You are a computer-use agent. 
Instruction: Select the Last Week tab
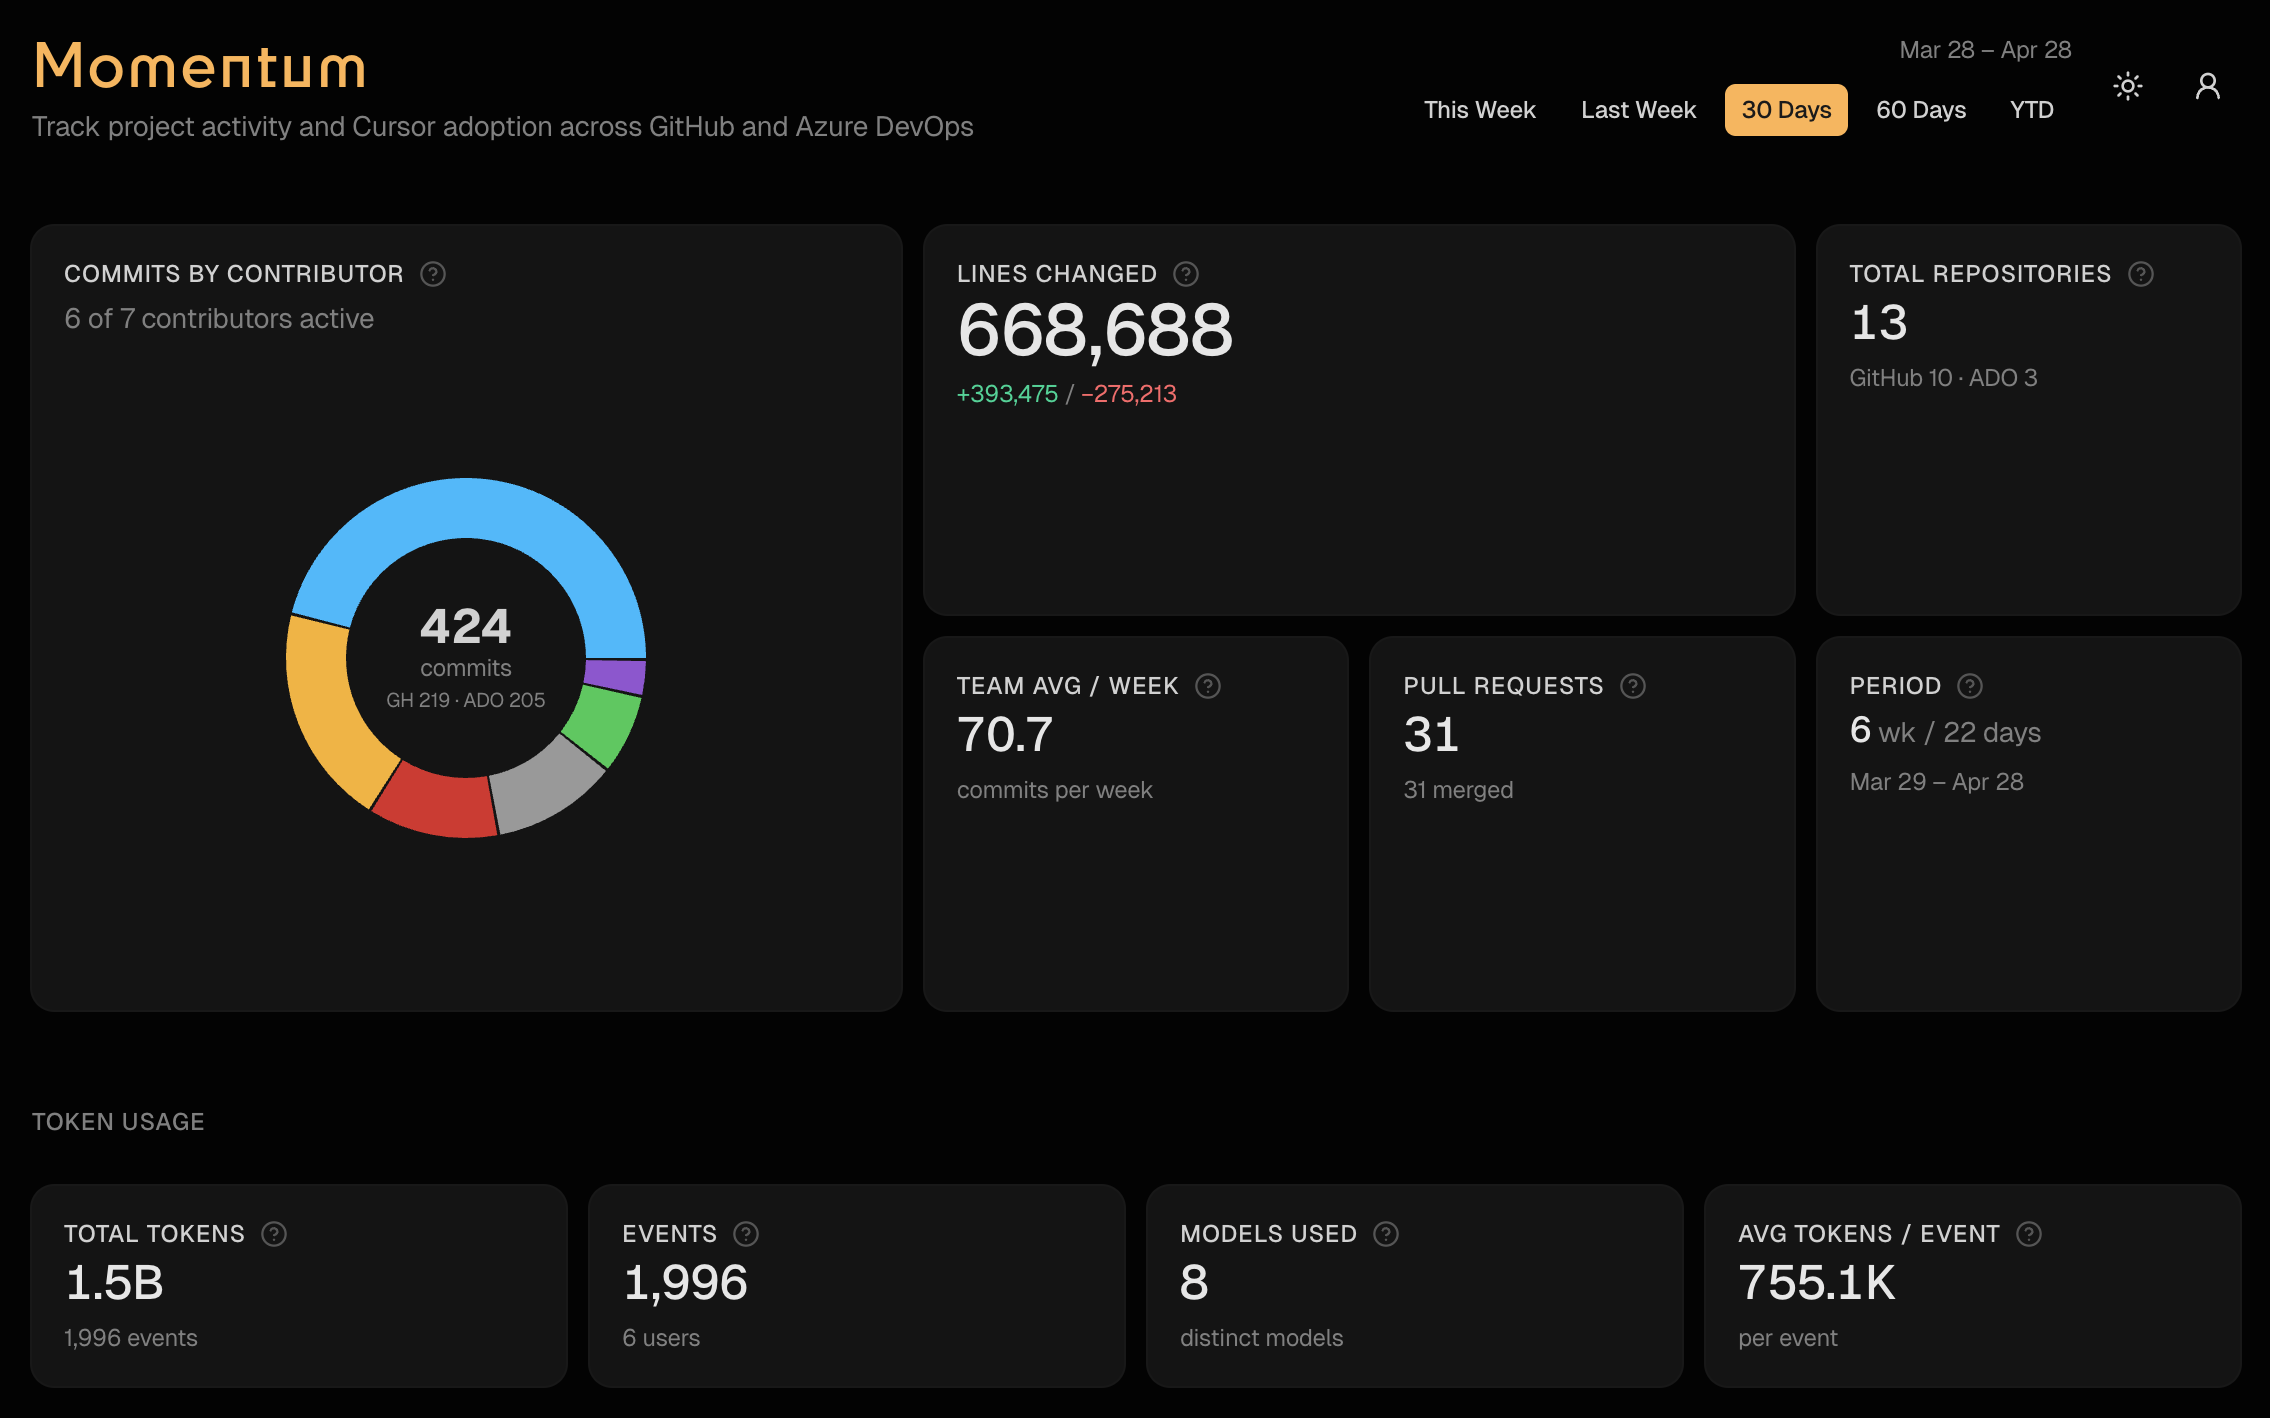point(1638,110)
